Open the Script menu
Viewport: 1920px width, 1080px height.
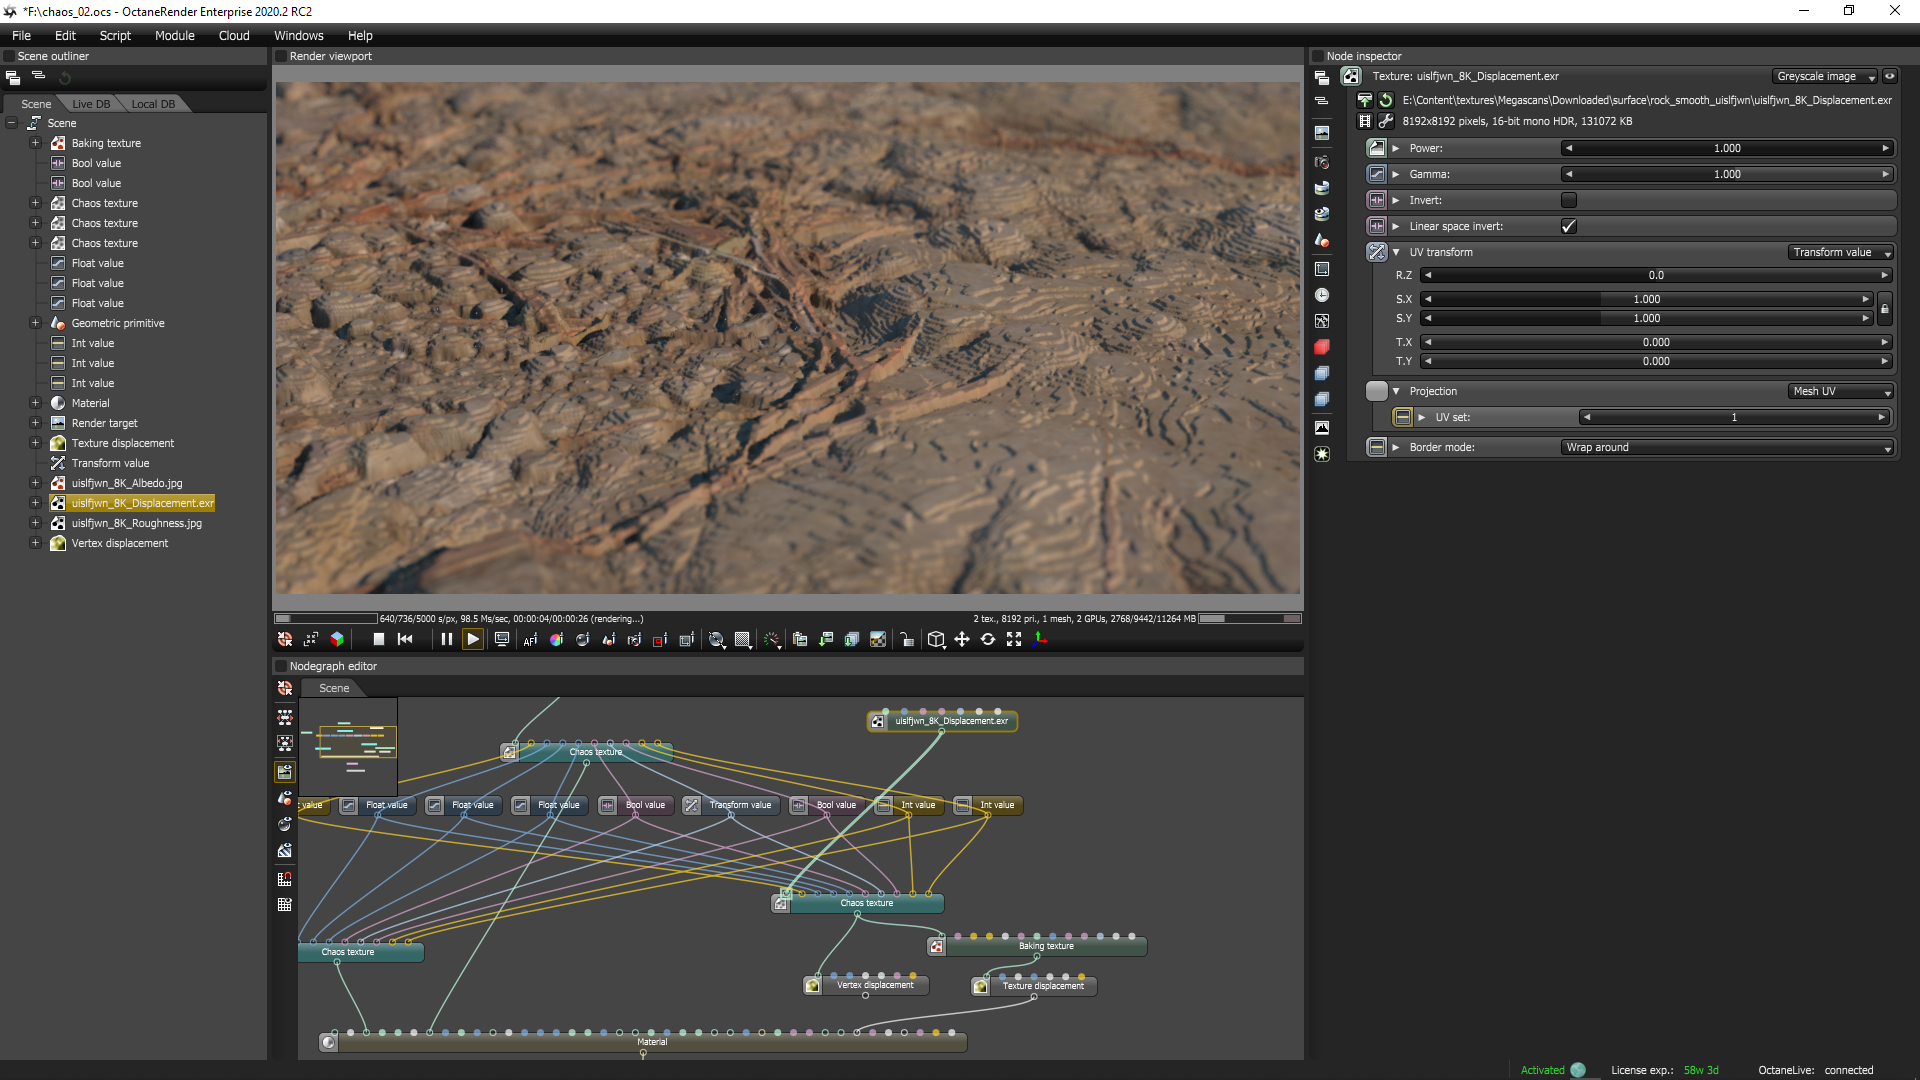[115, 35]
